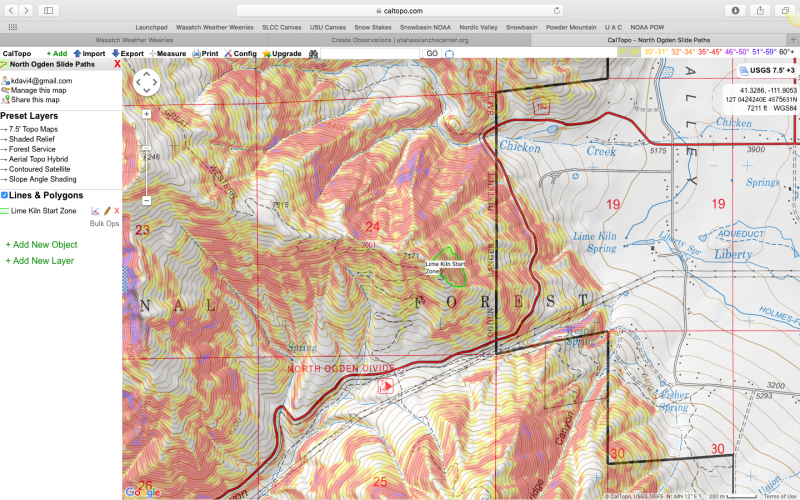
Task: Open the Print tool
Action: pyautogui.click(x=205, y=54)
